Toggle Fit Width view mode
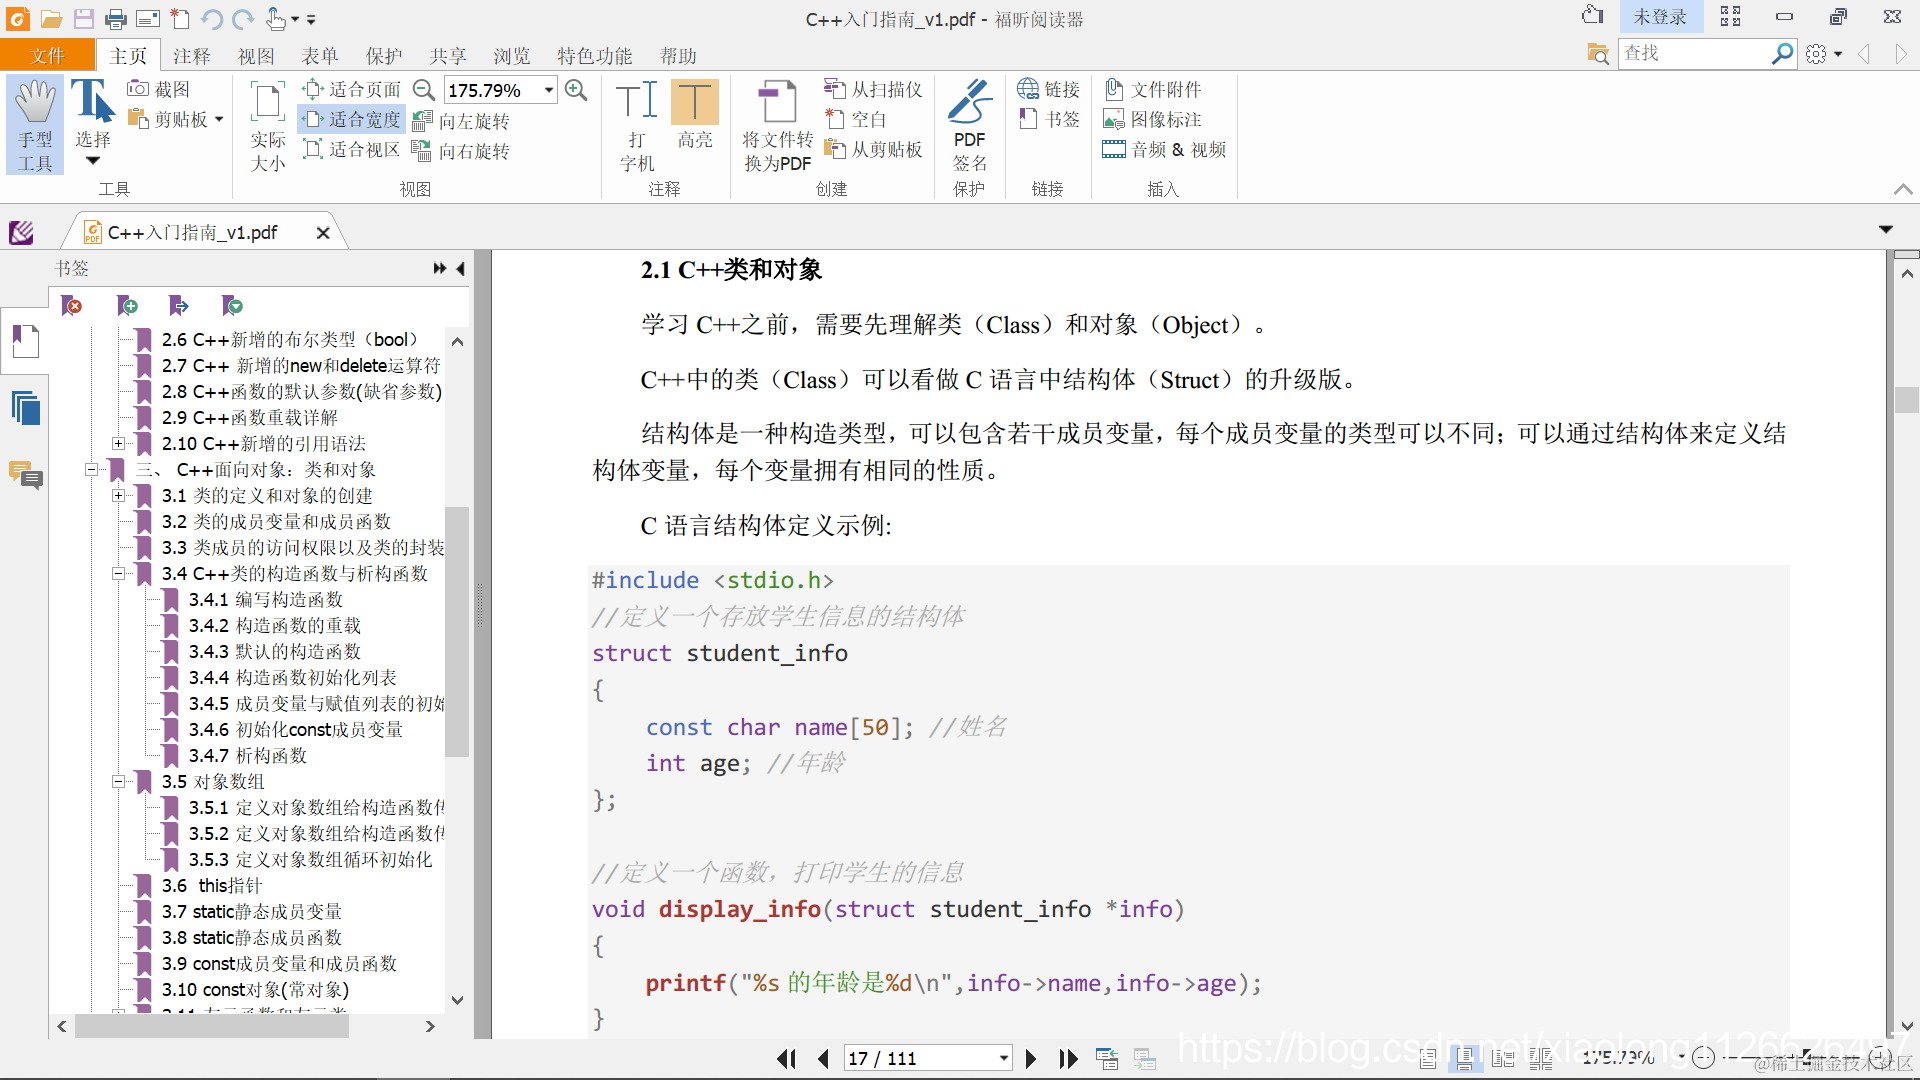The height and width of the screenshot is (1080, 1920). pyautogui.click(x=352, y=120)
